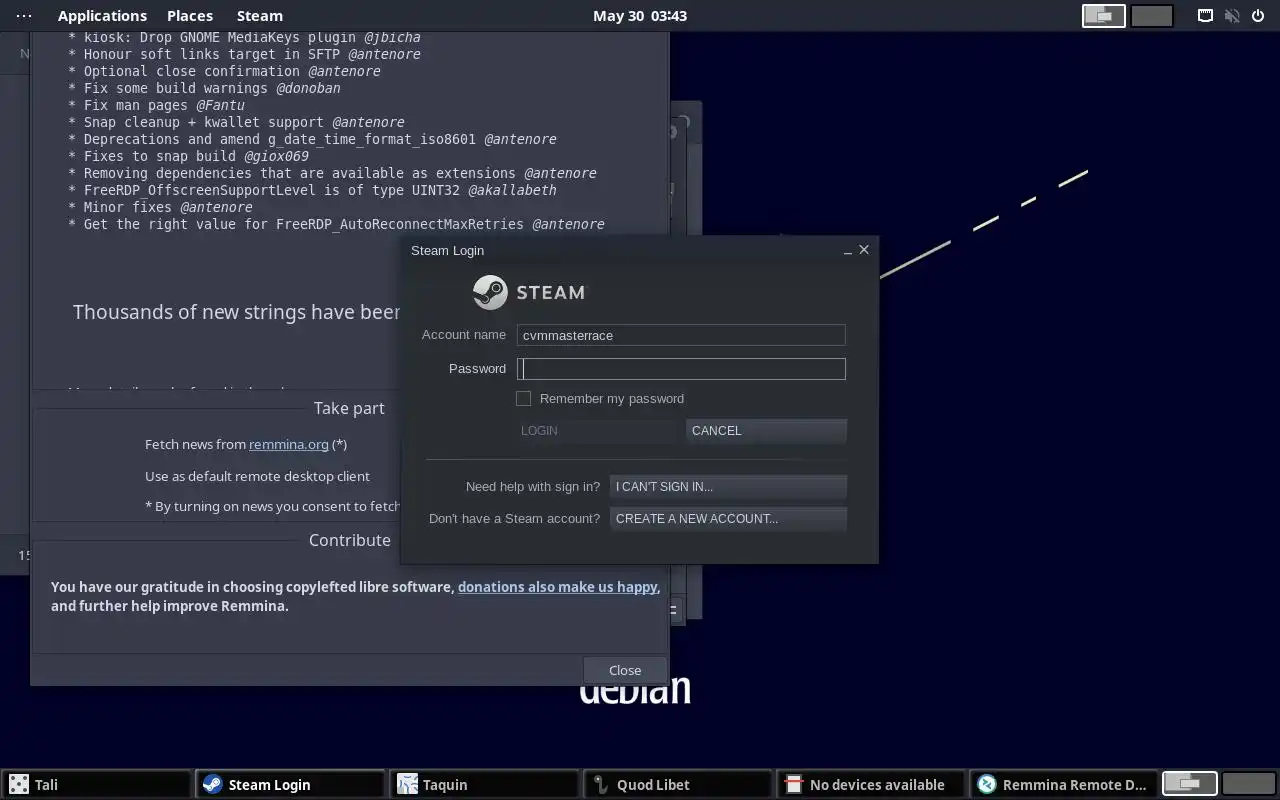This screenshot has height=800, width=1280.
Task: Click the Tali dice icon in taskbar
Action: (x=19, y=784)
